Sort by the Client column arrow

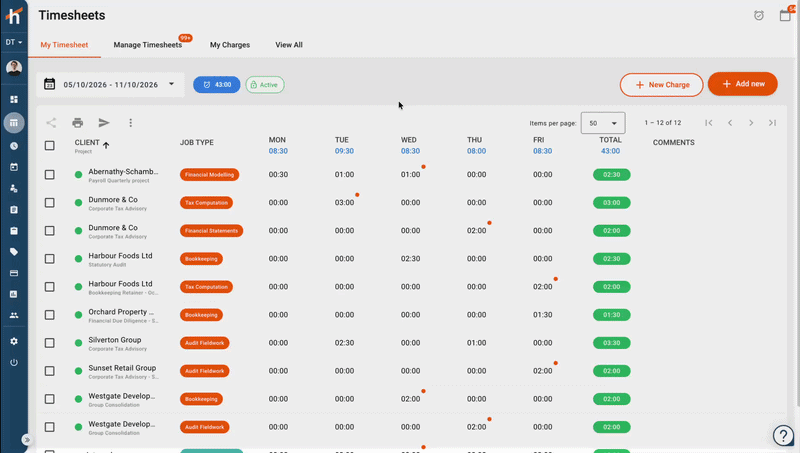pos(106,145)
